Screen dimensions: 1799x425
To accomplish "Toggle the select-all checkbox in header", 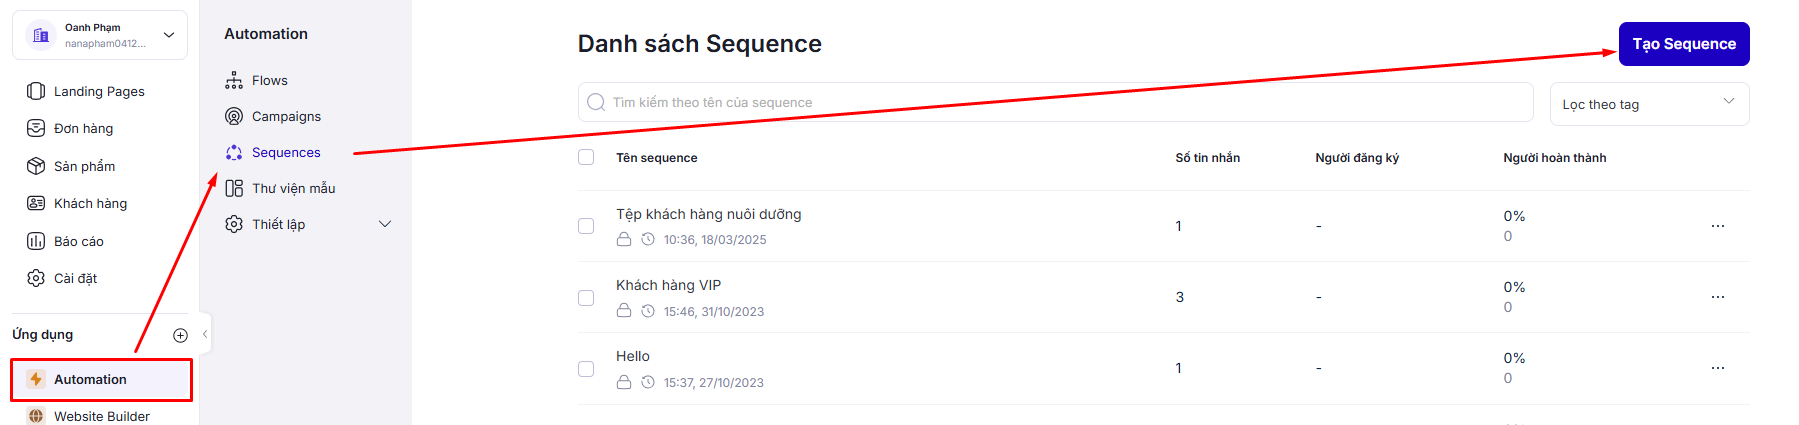I will point(586,157).
